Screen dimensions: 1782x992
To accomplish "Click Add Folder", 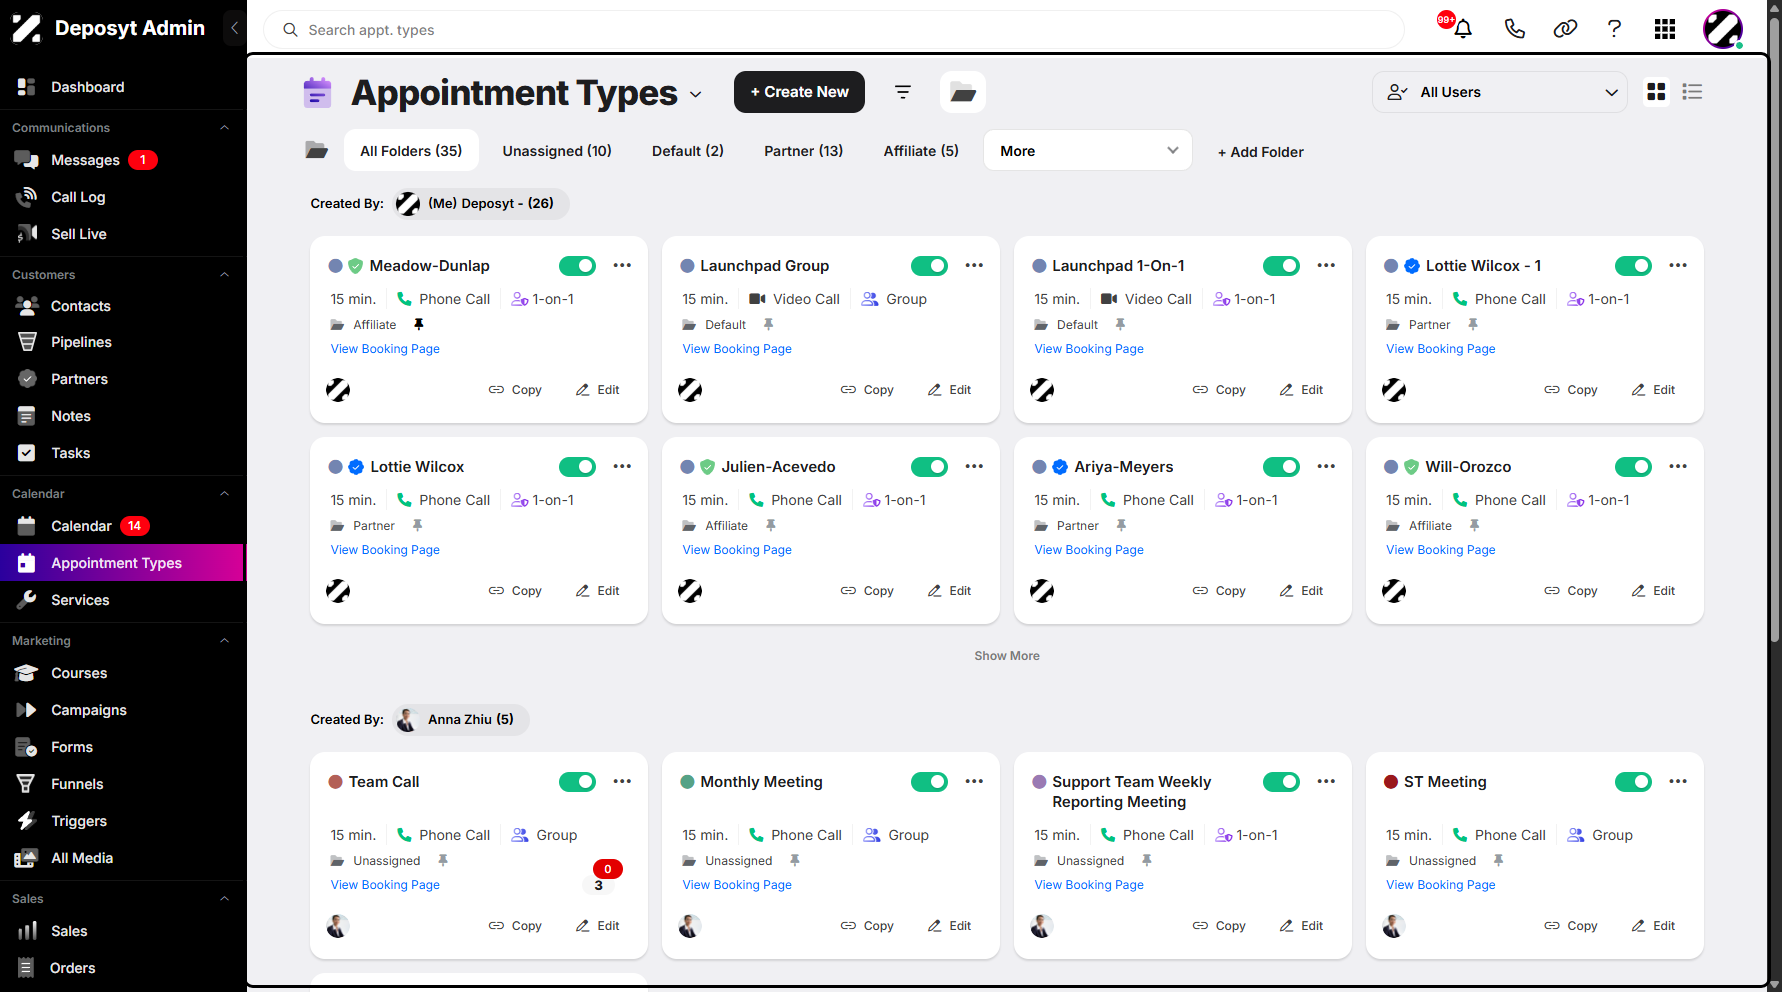I will click(1260, 152).
